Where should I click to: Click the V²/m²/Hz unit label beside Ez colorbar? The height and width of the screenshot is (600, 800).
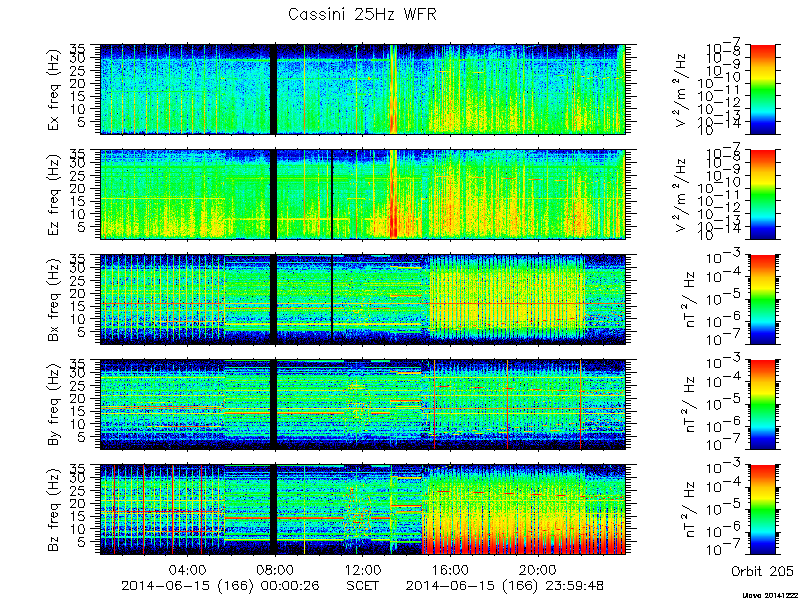click(682, 194)
